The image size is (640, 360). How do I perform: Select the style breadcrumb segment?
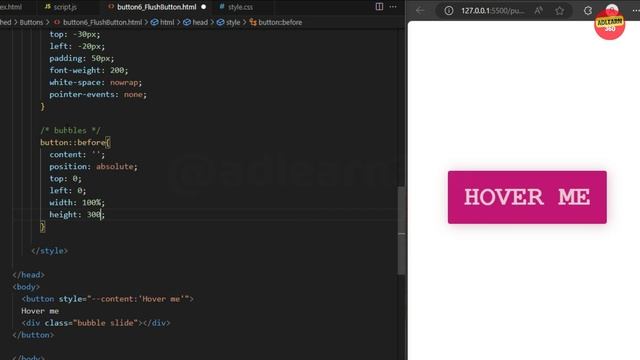point(229,22)
